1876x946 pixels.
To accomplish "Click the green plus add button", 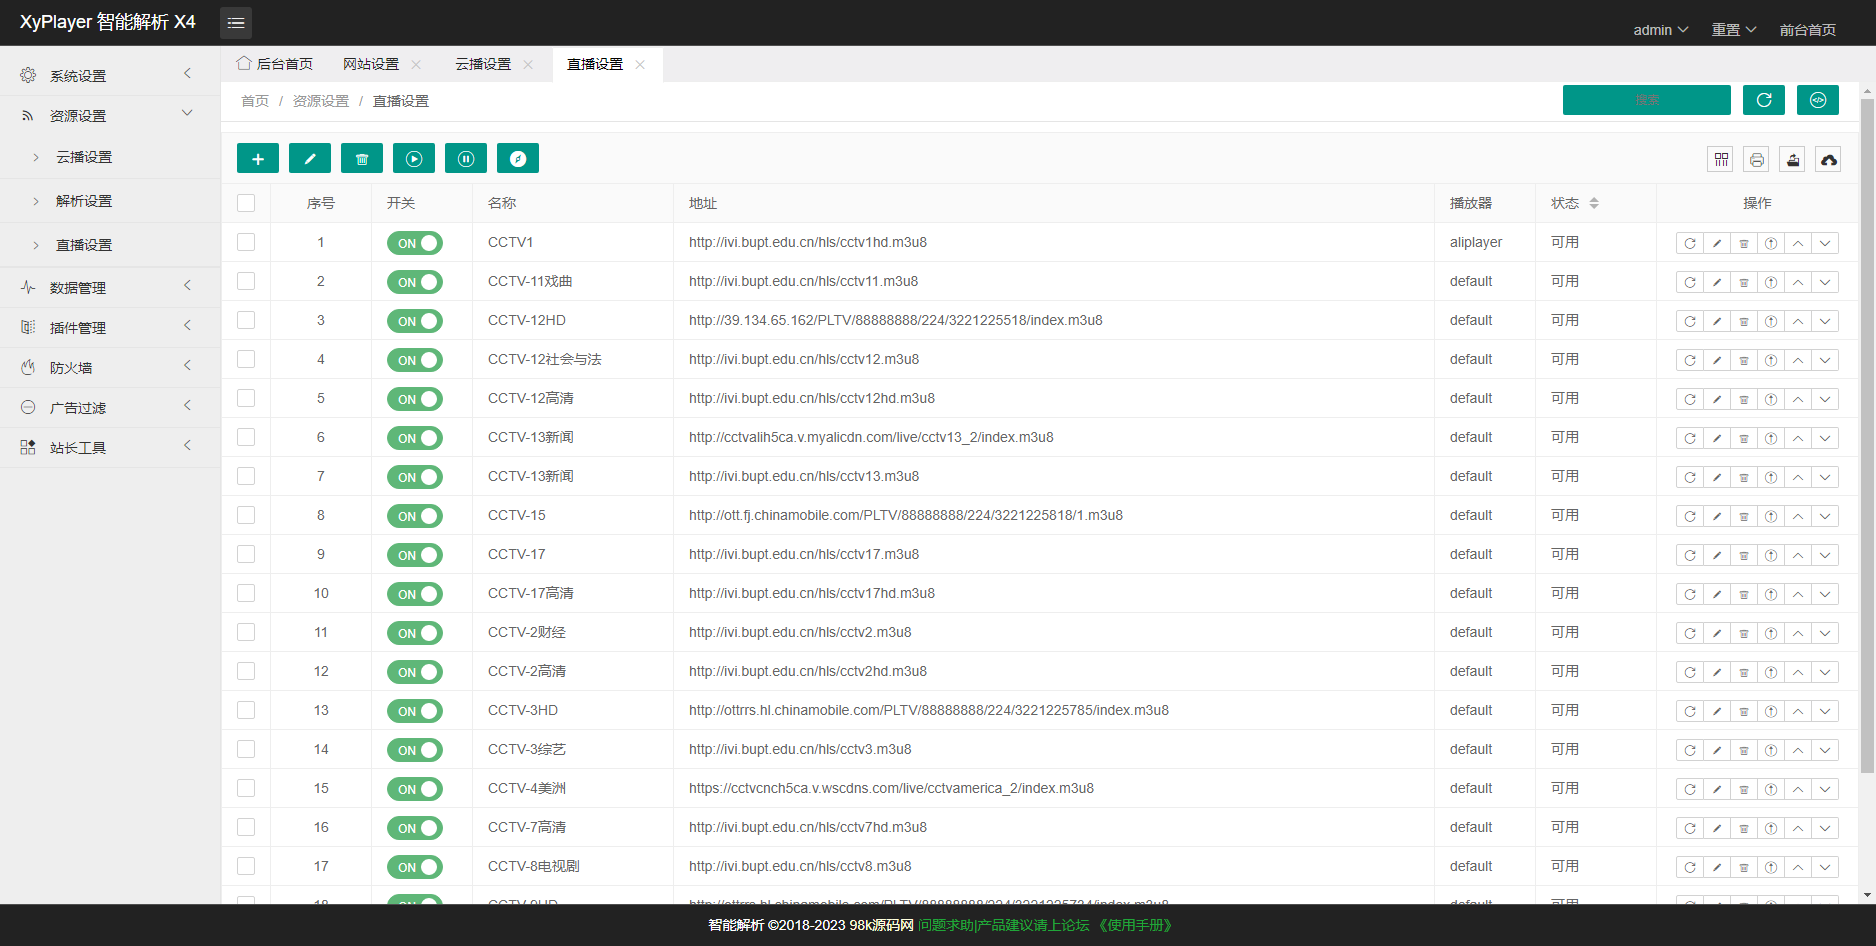I will click(258, 159).
